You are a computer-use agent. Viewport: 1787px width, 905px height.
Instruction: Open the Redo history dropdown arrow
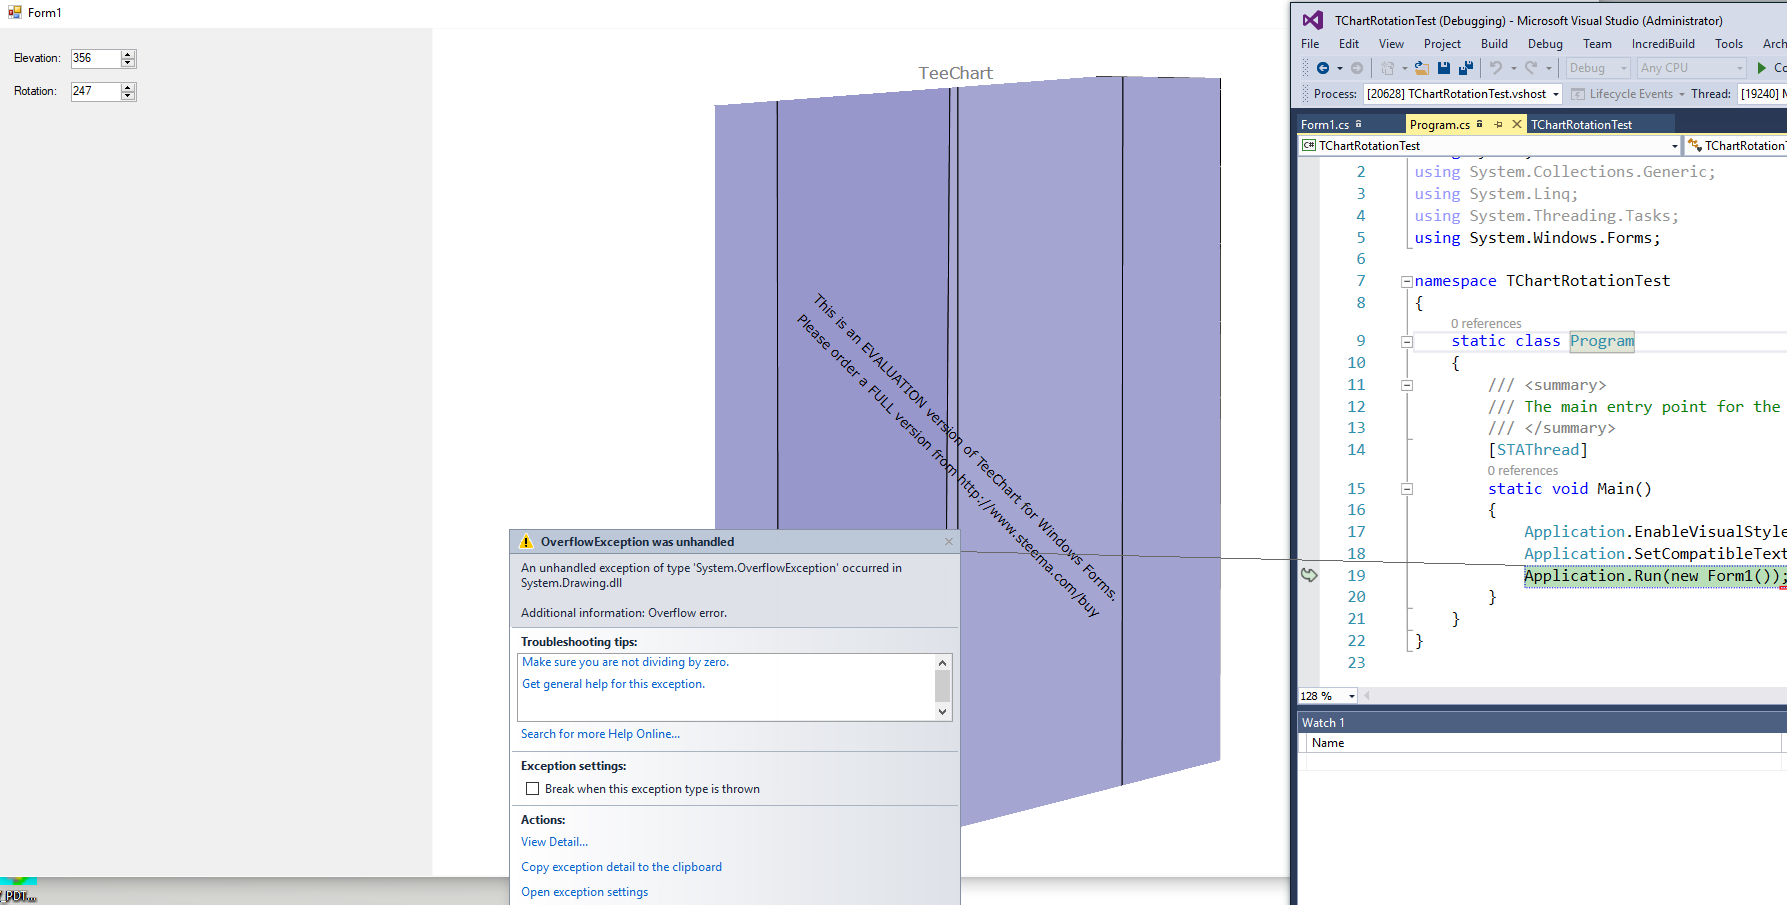[1549, 68]
